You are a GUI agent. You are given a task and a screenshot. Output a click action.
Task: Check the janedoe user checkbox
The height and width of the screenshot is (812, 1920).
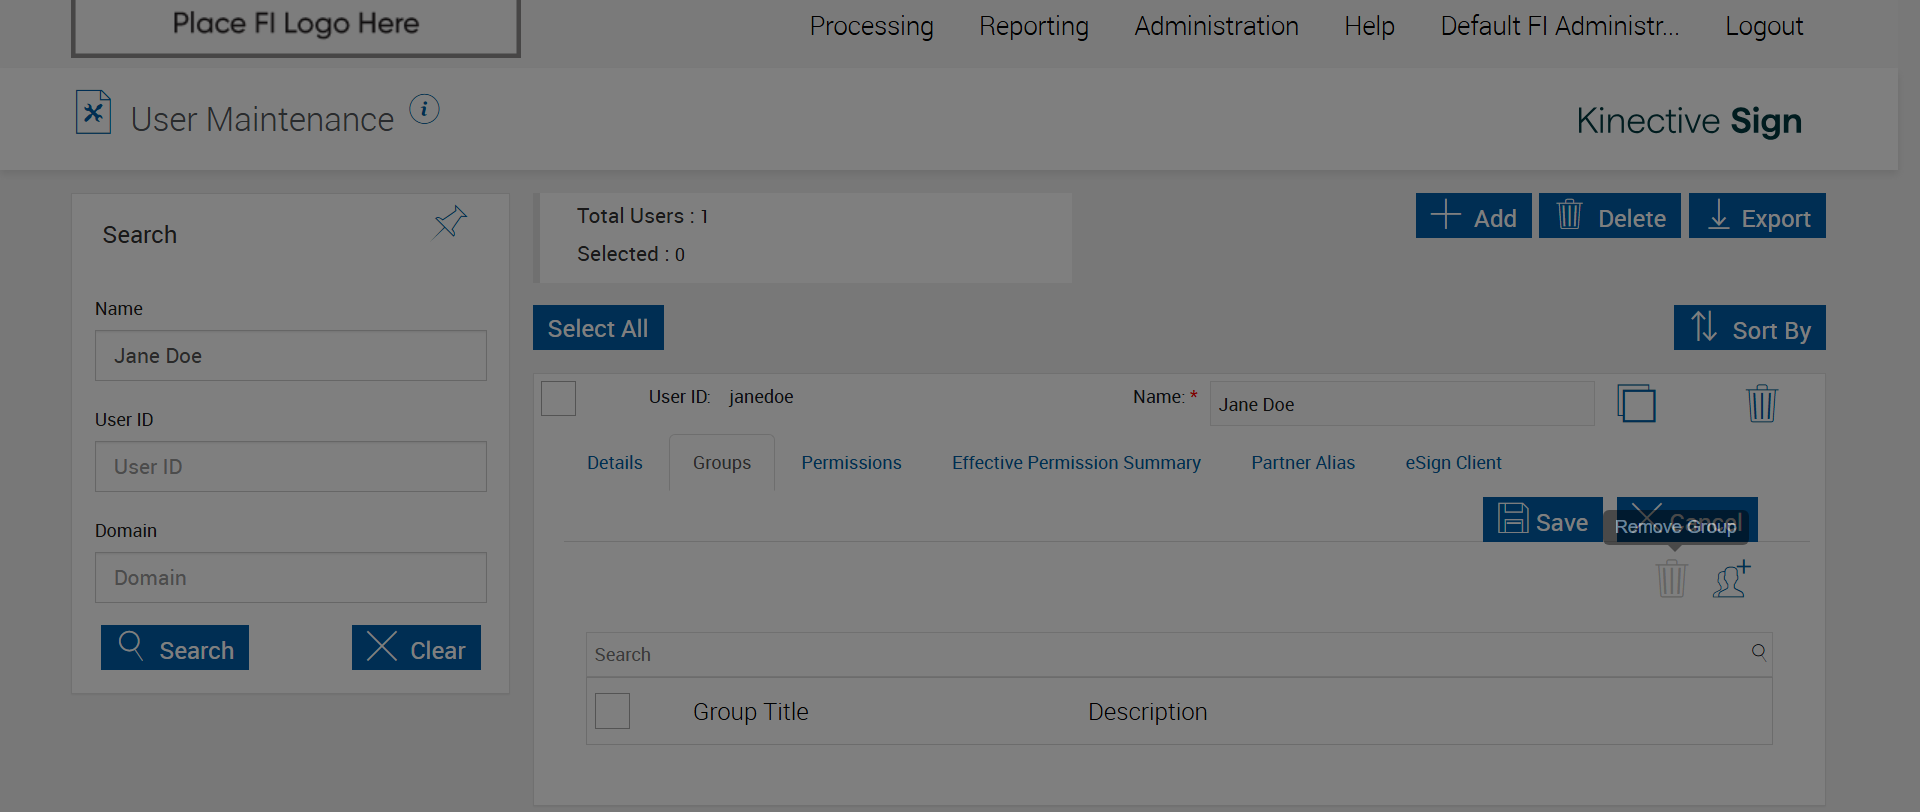pyautogui.click(x=558, y=398)
